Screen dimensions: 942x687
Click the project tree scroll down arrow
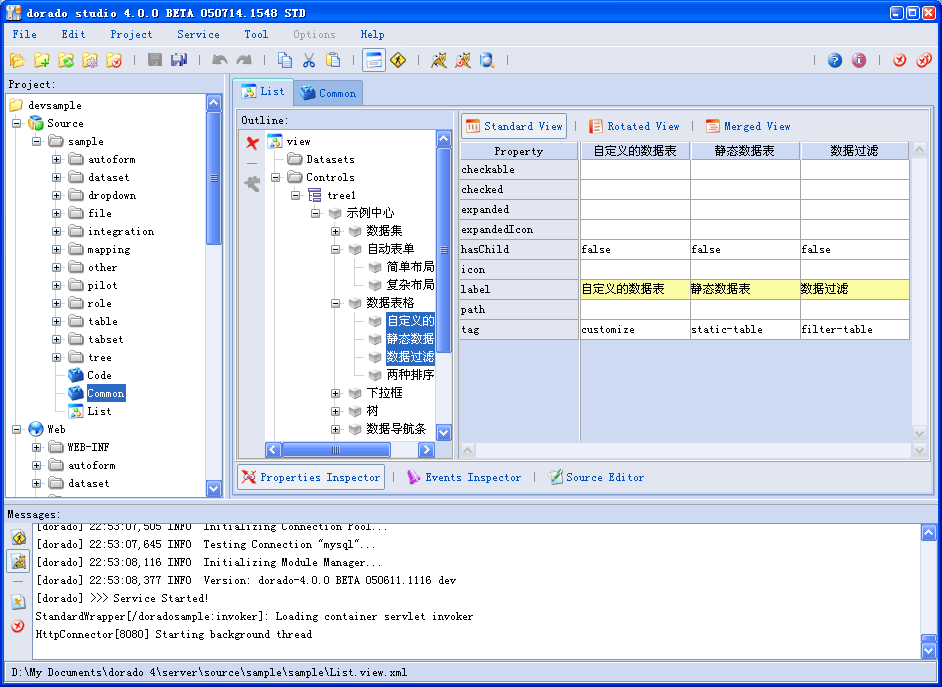coord(214,488)
